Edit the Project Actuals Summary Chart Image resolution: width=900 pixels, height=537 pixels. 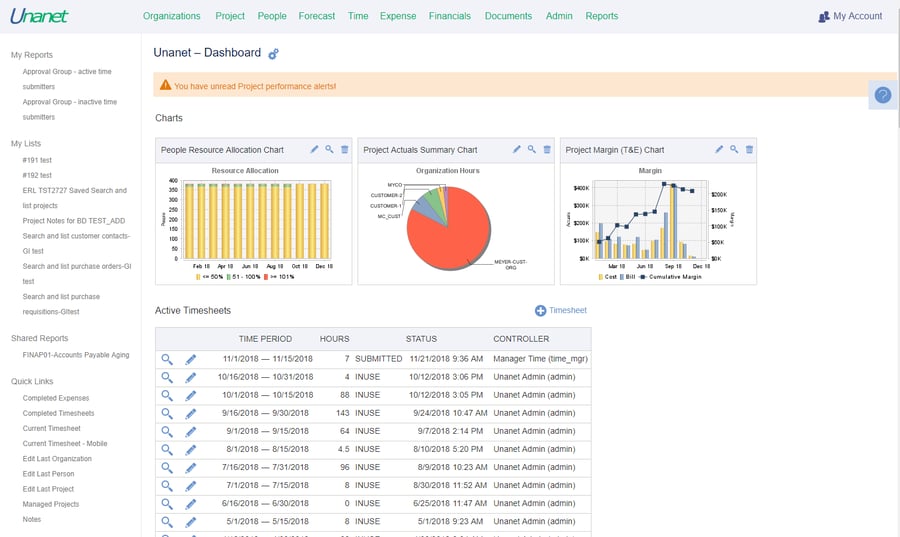click(517, 149)
